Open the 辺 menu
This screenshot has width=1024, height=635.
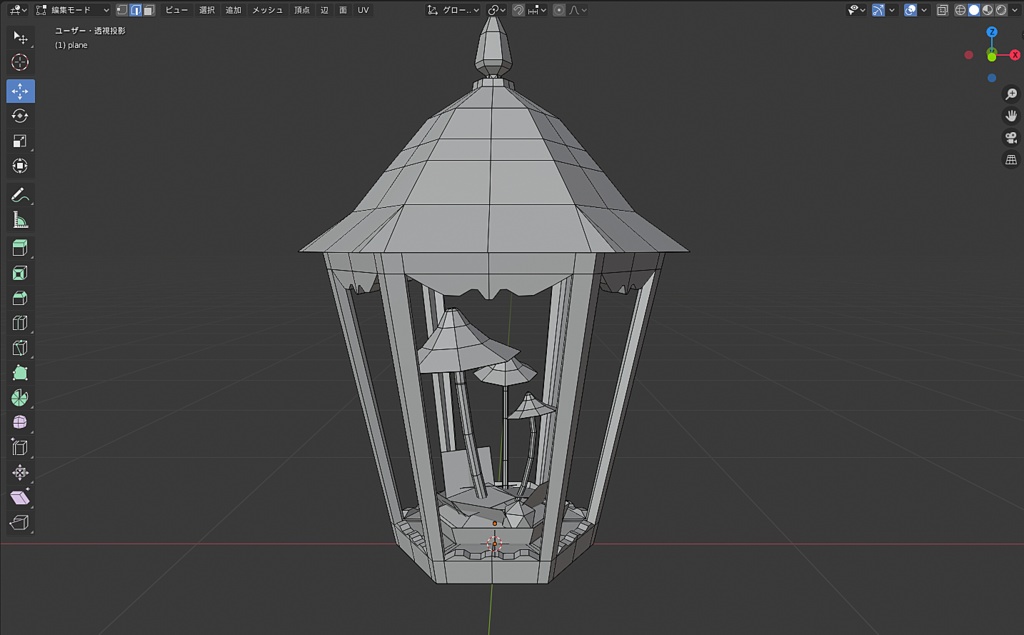click(x=325, y=10)
